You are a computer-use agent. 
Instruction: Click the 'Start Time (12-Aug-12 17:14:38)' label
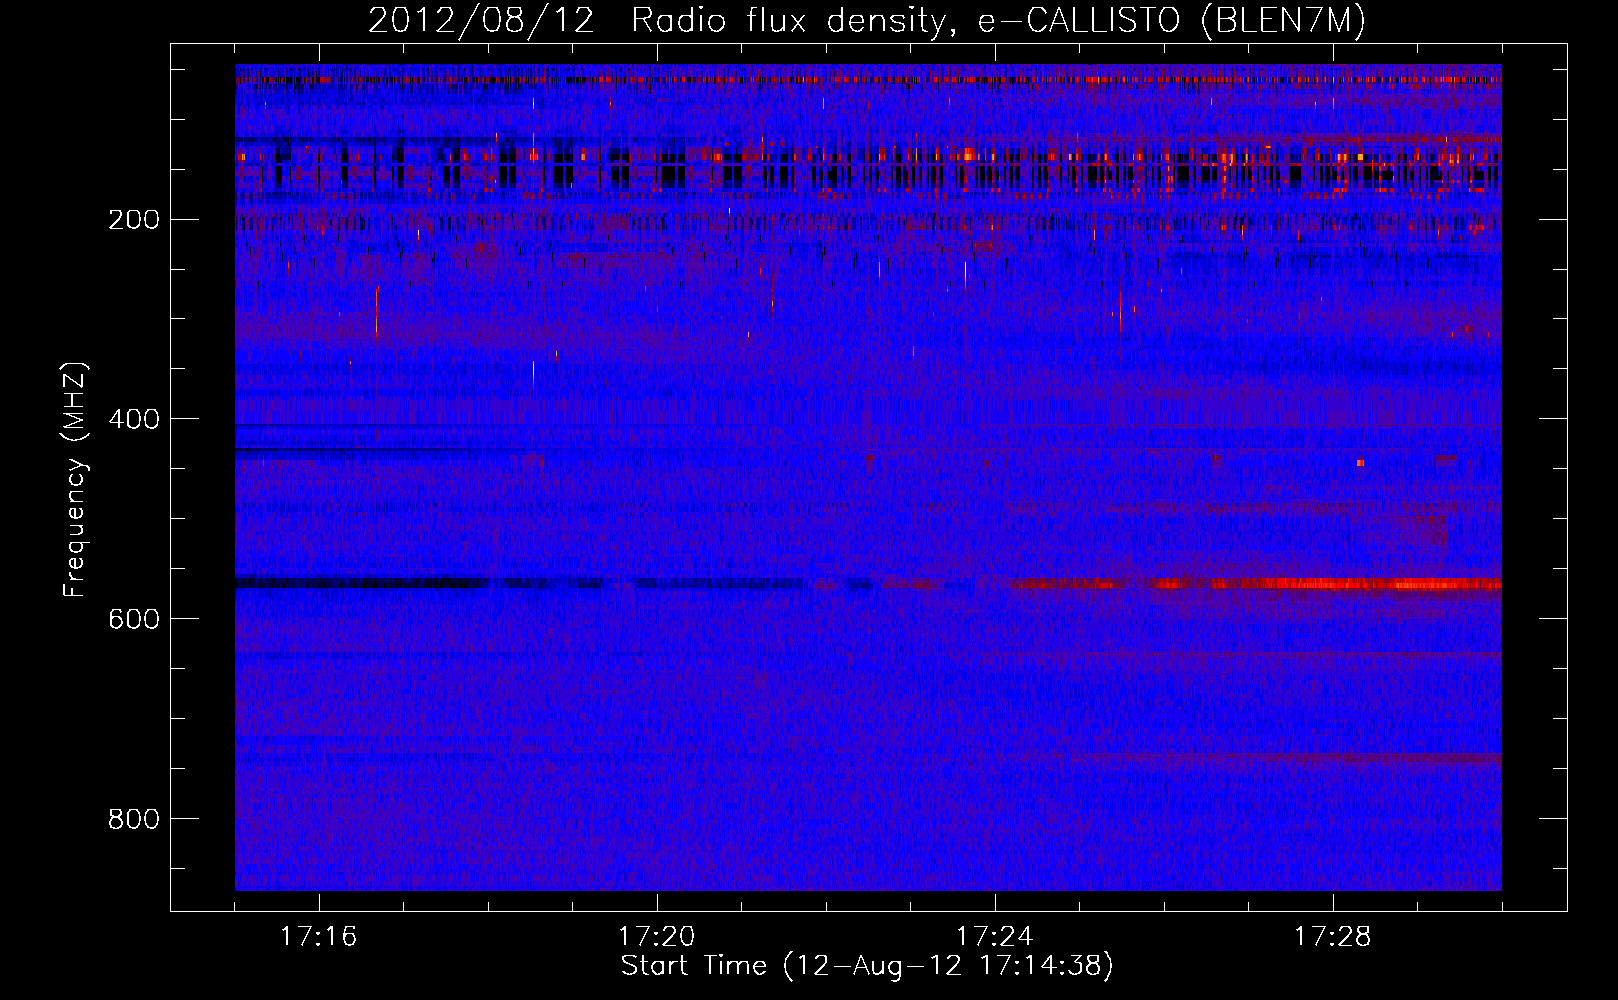coord(867,966)
